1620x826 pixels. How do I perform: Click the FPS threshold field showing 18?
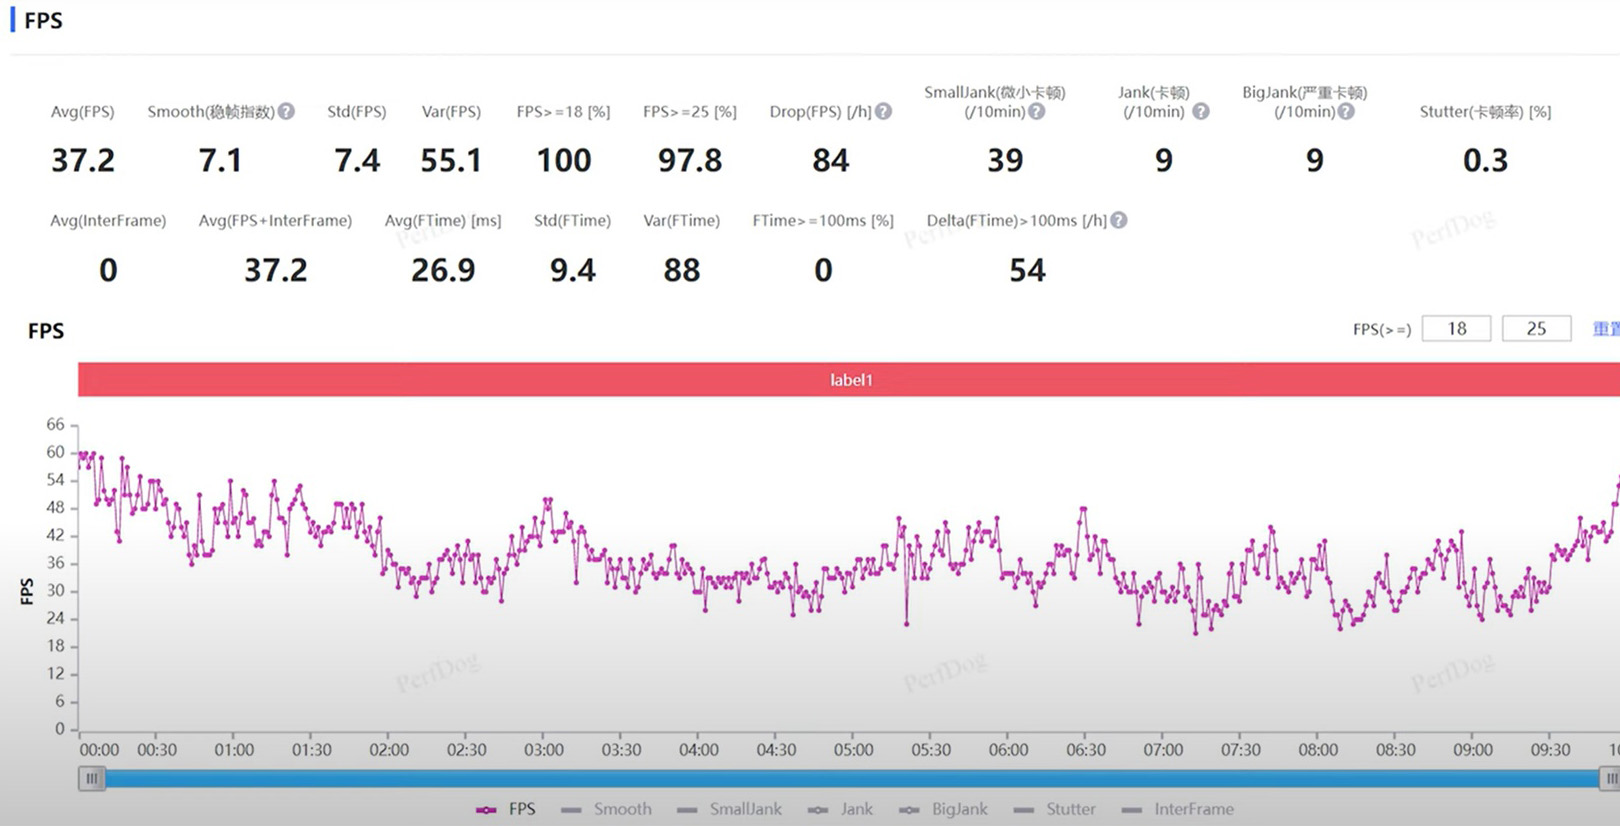coord(1456,329)
